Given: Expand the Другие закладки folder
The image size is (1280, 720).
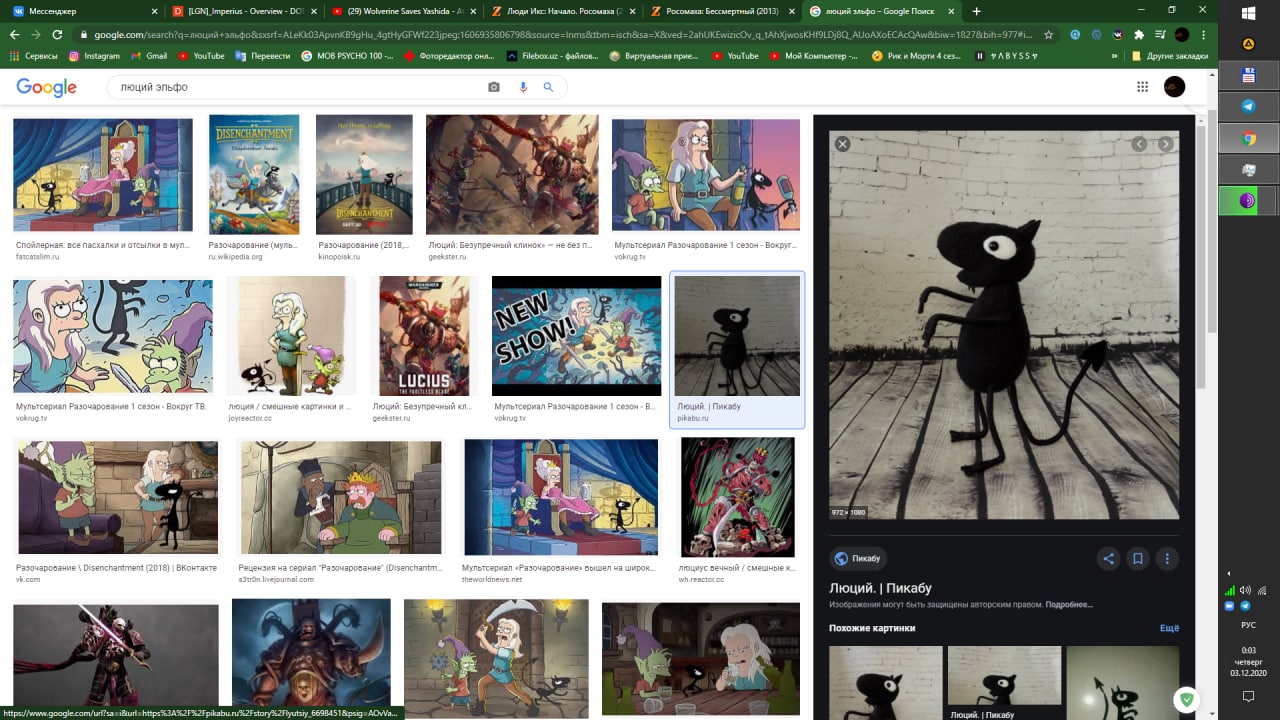Looking at the screenshot, I should [x=1169, y=56].
